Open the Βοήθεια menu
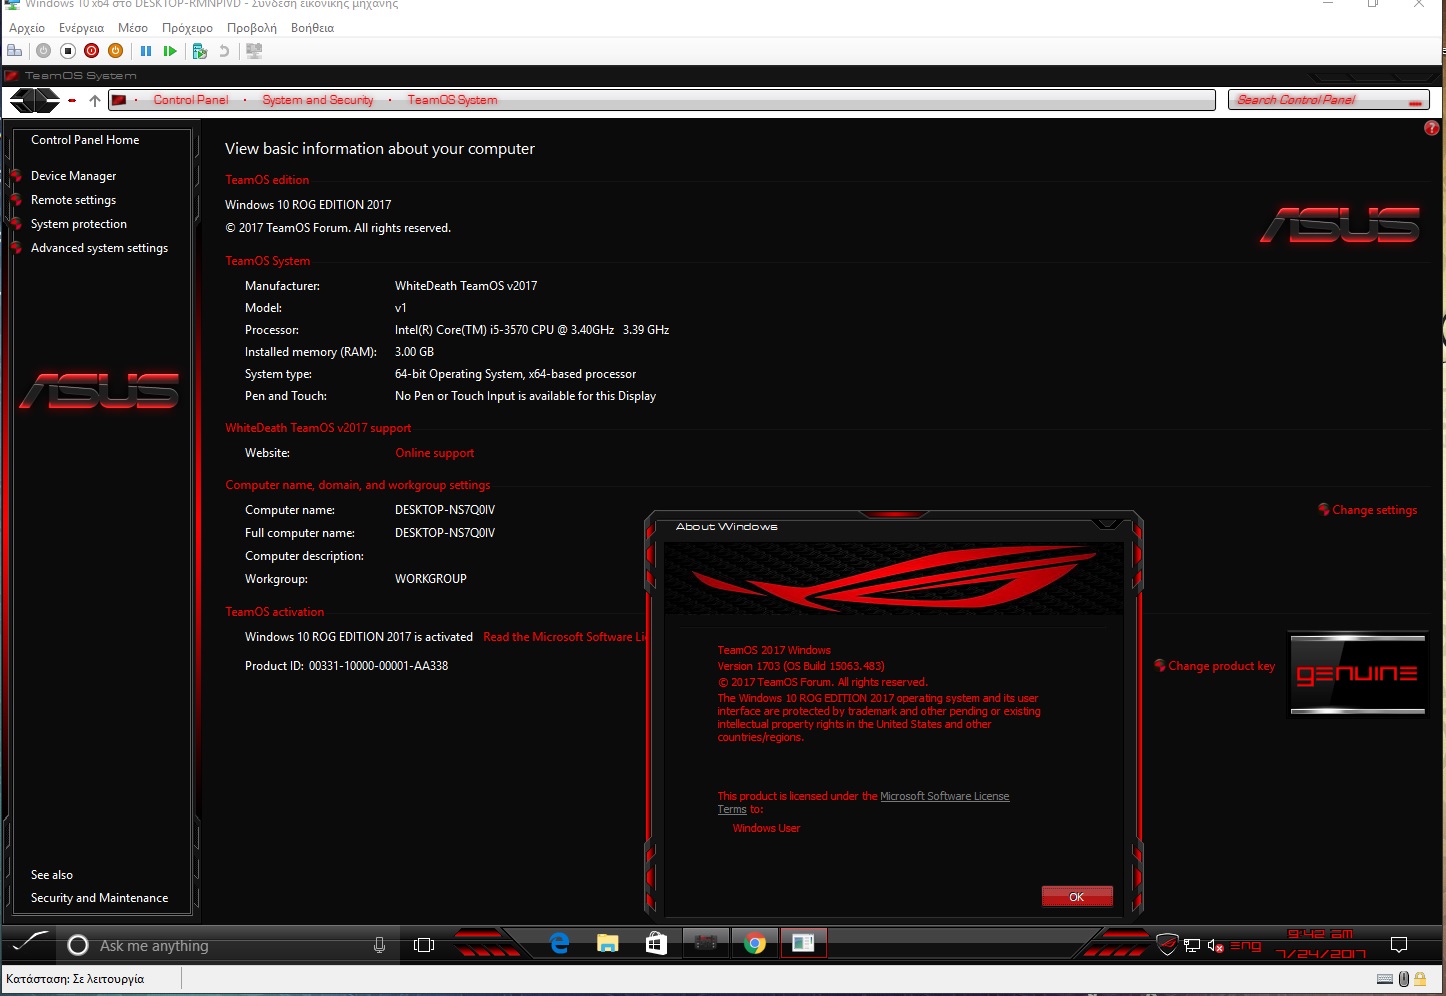 [312, 28]
